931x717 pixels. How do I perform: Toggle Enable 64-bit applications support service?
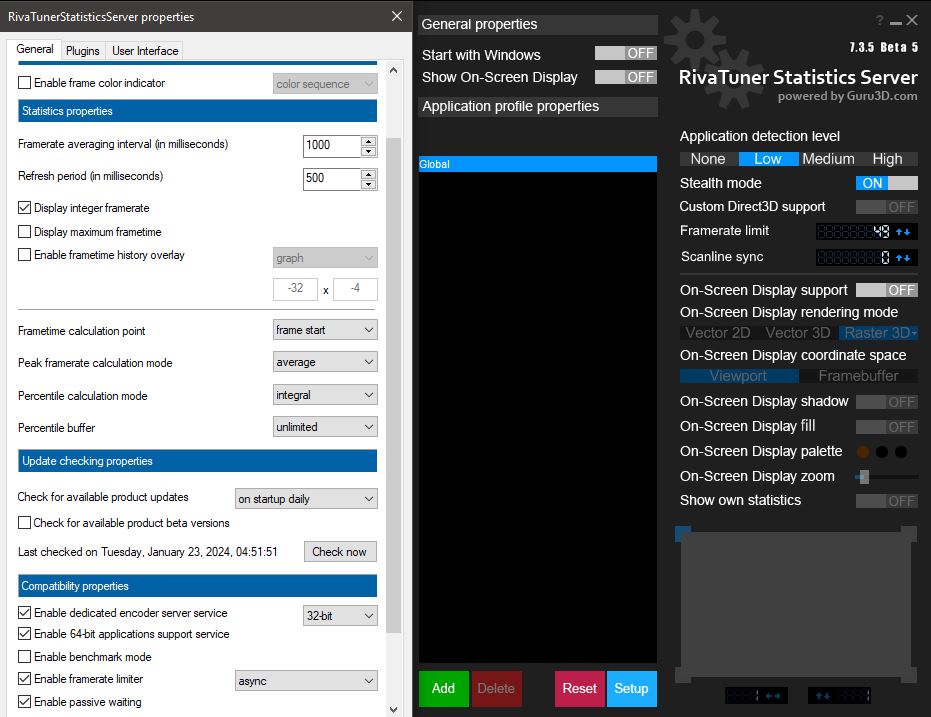24,634
